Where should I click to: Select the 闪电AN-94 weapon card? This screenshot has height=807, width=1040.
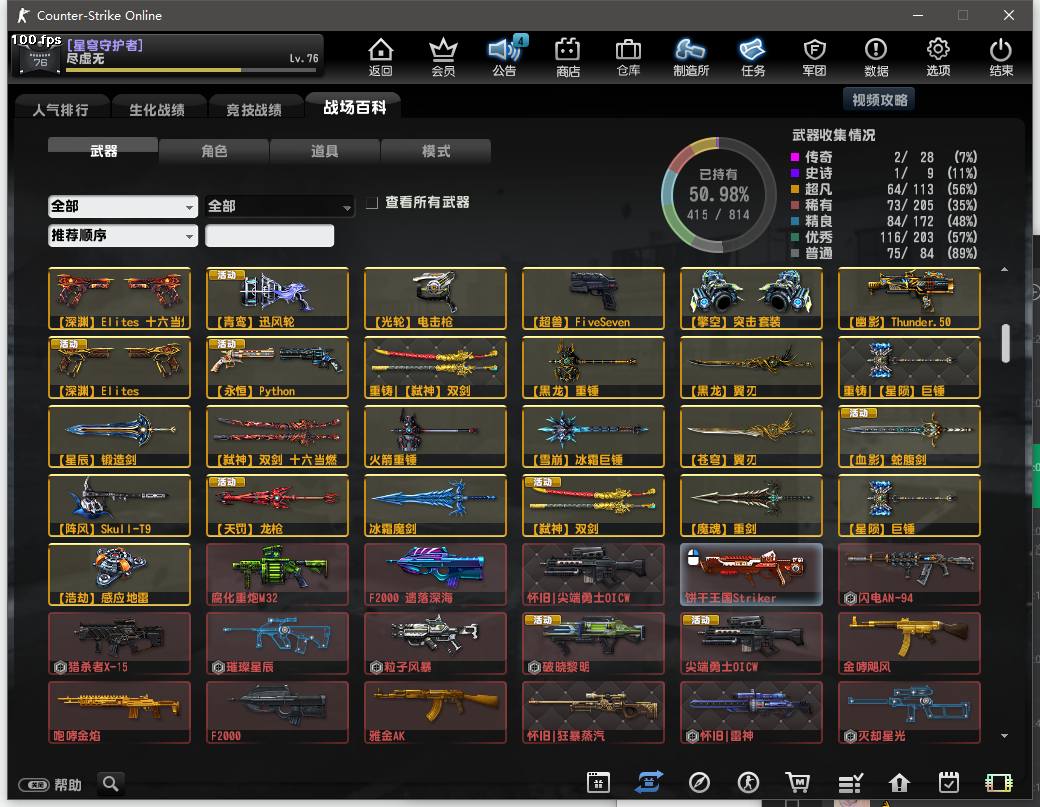point(909,574)
